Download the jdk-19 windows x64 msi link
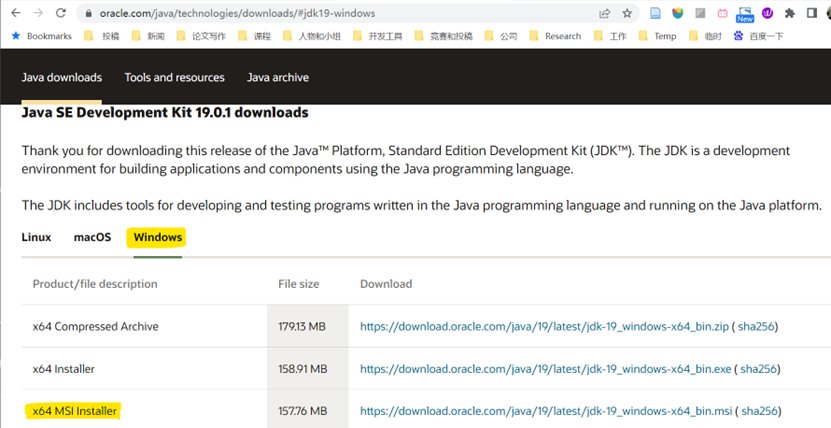Image resolution: width=831 pixels, height=428 pixels. [x=546, y=411]
